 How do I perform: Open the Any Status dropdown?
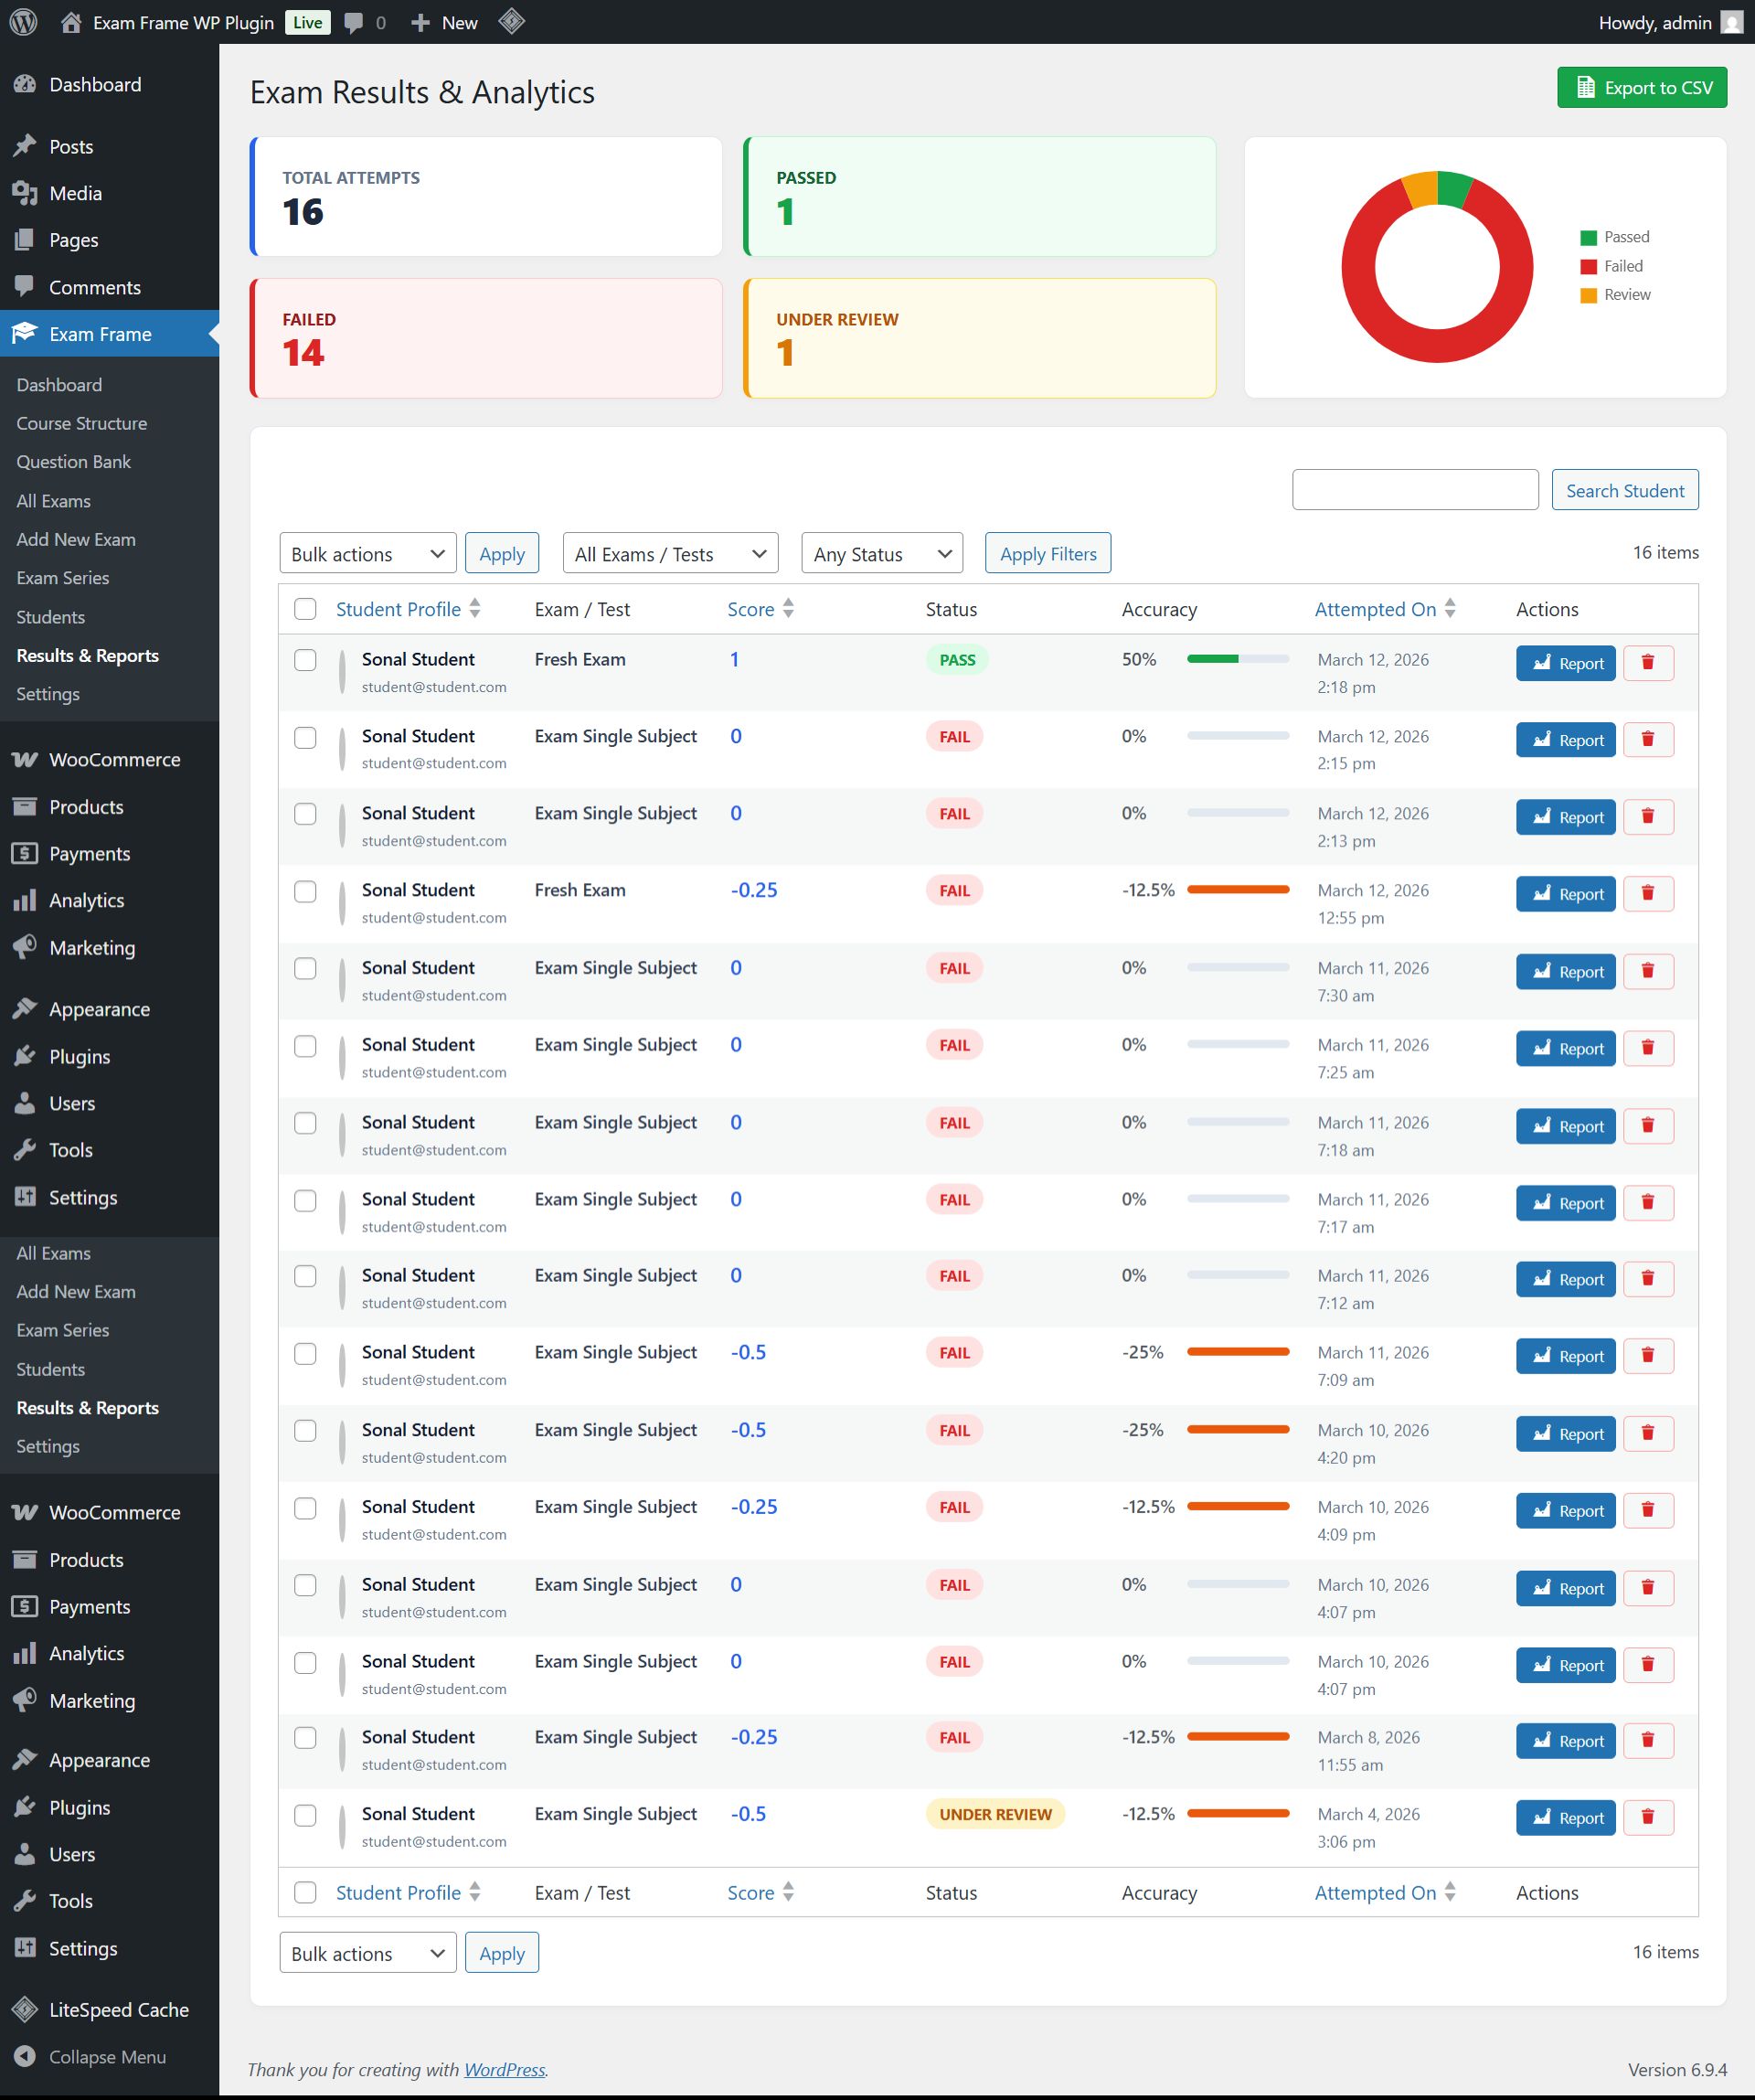point(881,554)
